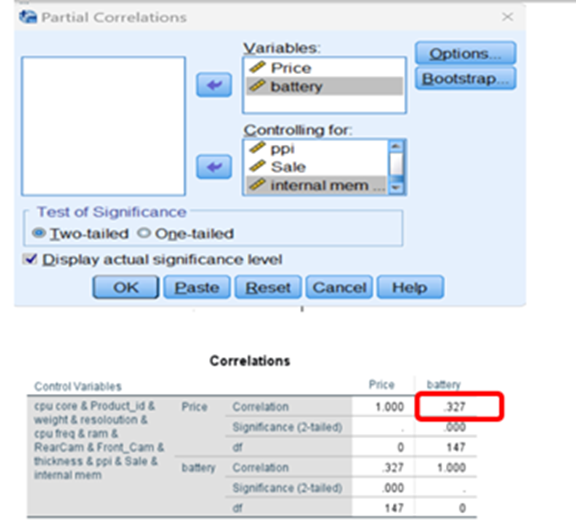Click the arrow button beside Controlling for list

(x=214, y=167)
